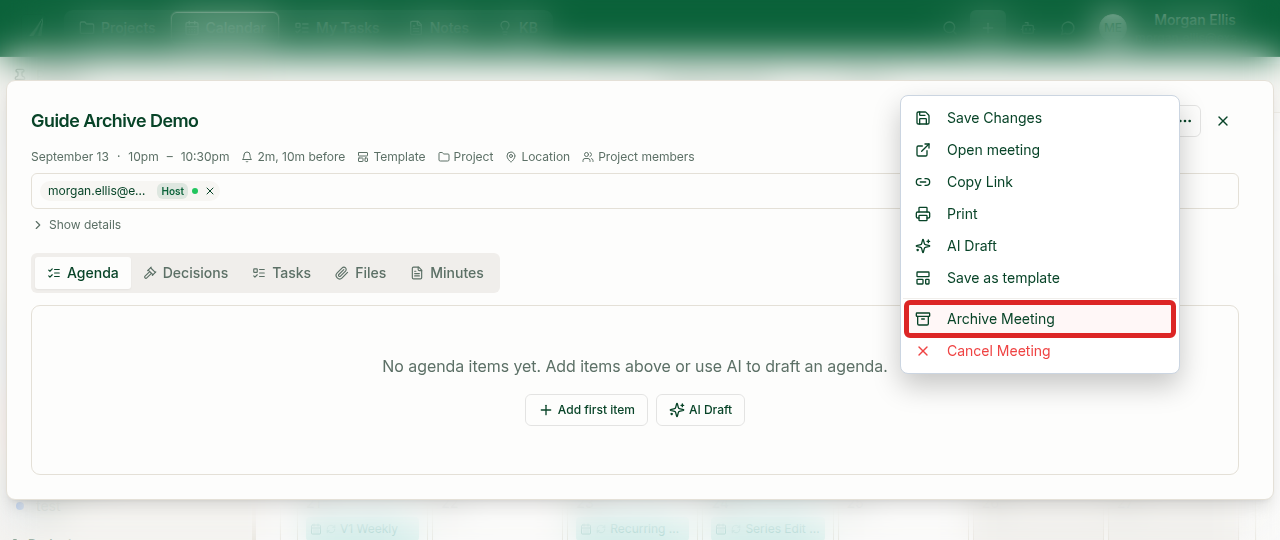This screenshot has width=1280, height=540.
Task: Edit reminder 2m, 10m before
Action: (x=293, y=157)
